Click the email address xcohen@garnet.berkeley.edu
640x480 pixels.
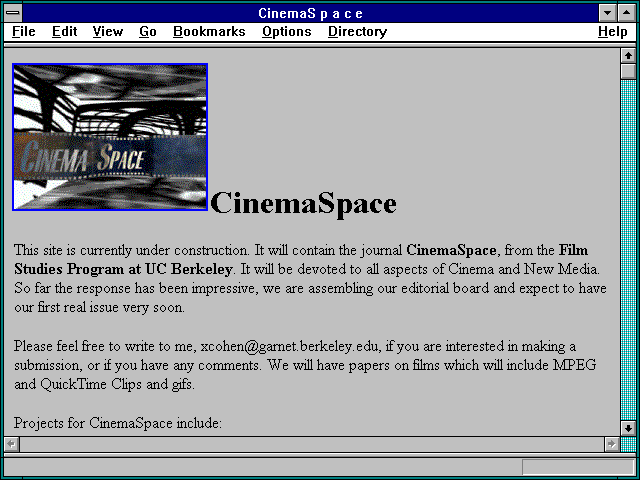click(289, 347)
